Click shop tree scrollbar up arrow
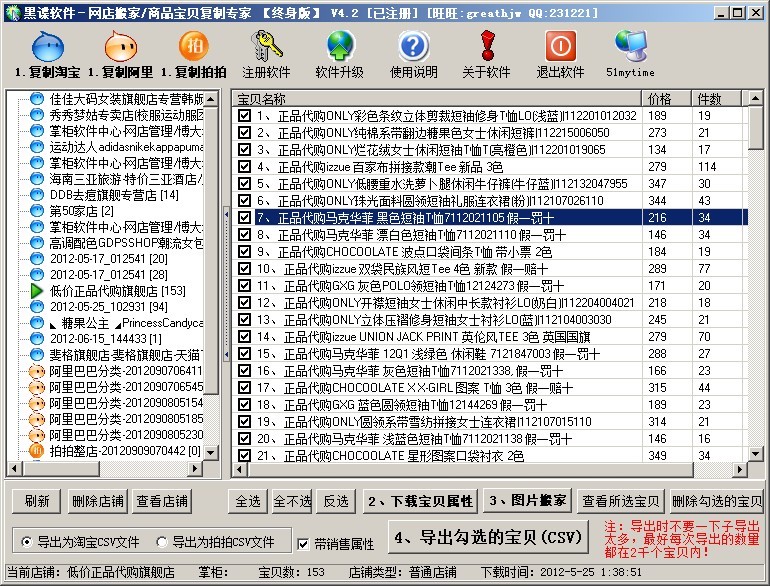This screenshot has width=770, height=586. click(x=211, y=99)
